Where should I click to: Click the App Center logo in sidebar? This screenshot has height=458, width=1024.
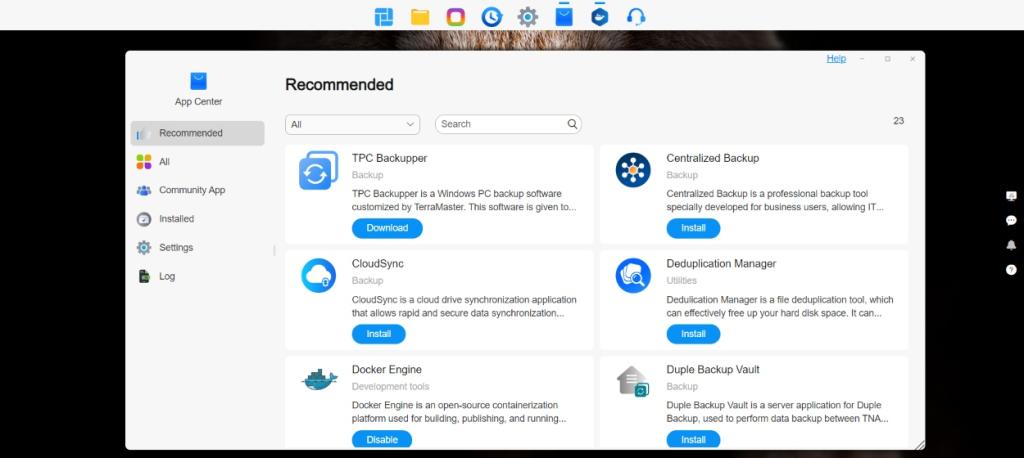point(199,81)
